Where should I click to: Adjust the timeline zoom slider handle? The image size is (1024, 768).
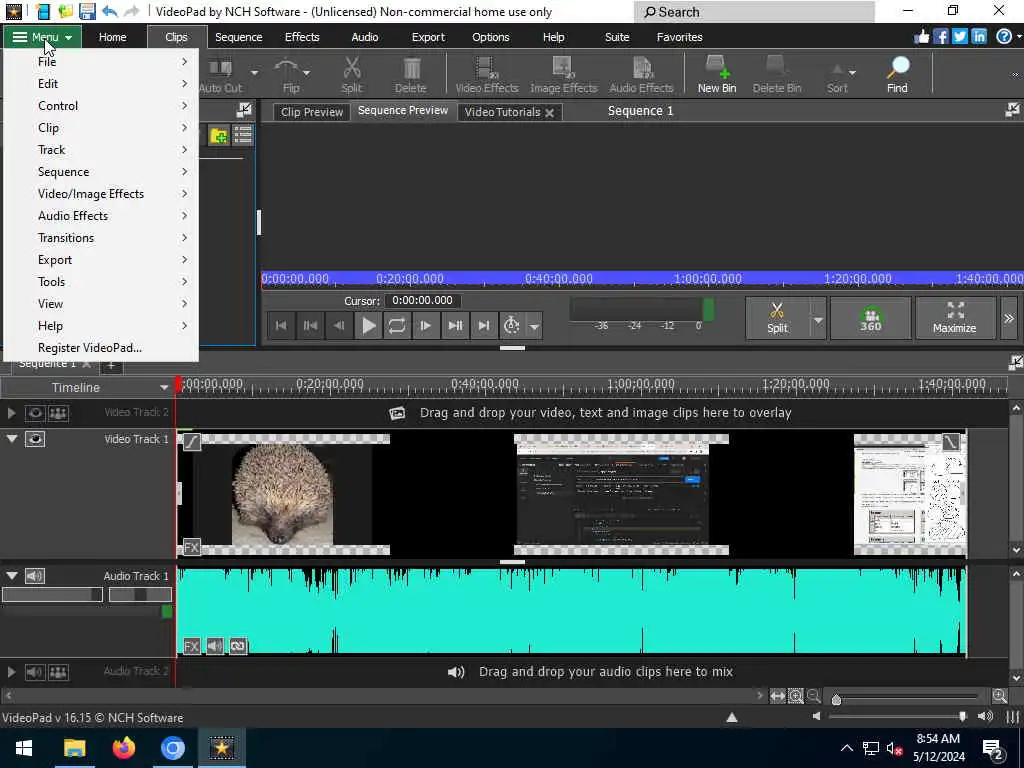(836, 699)
